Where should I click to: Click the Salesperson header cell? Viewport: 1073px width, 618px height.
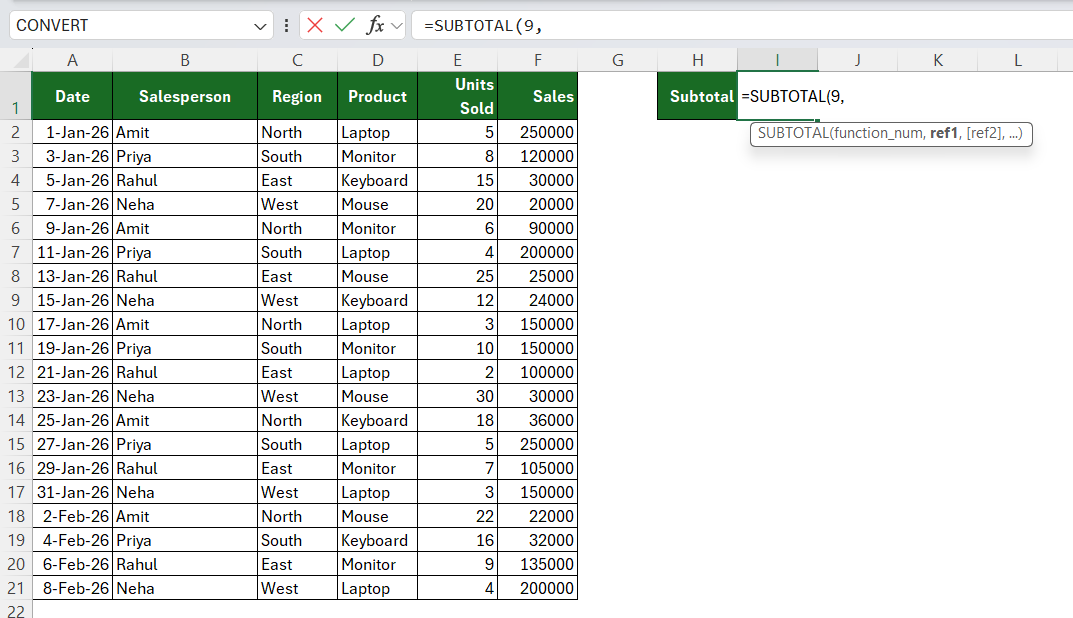point(185,96)
